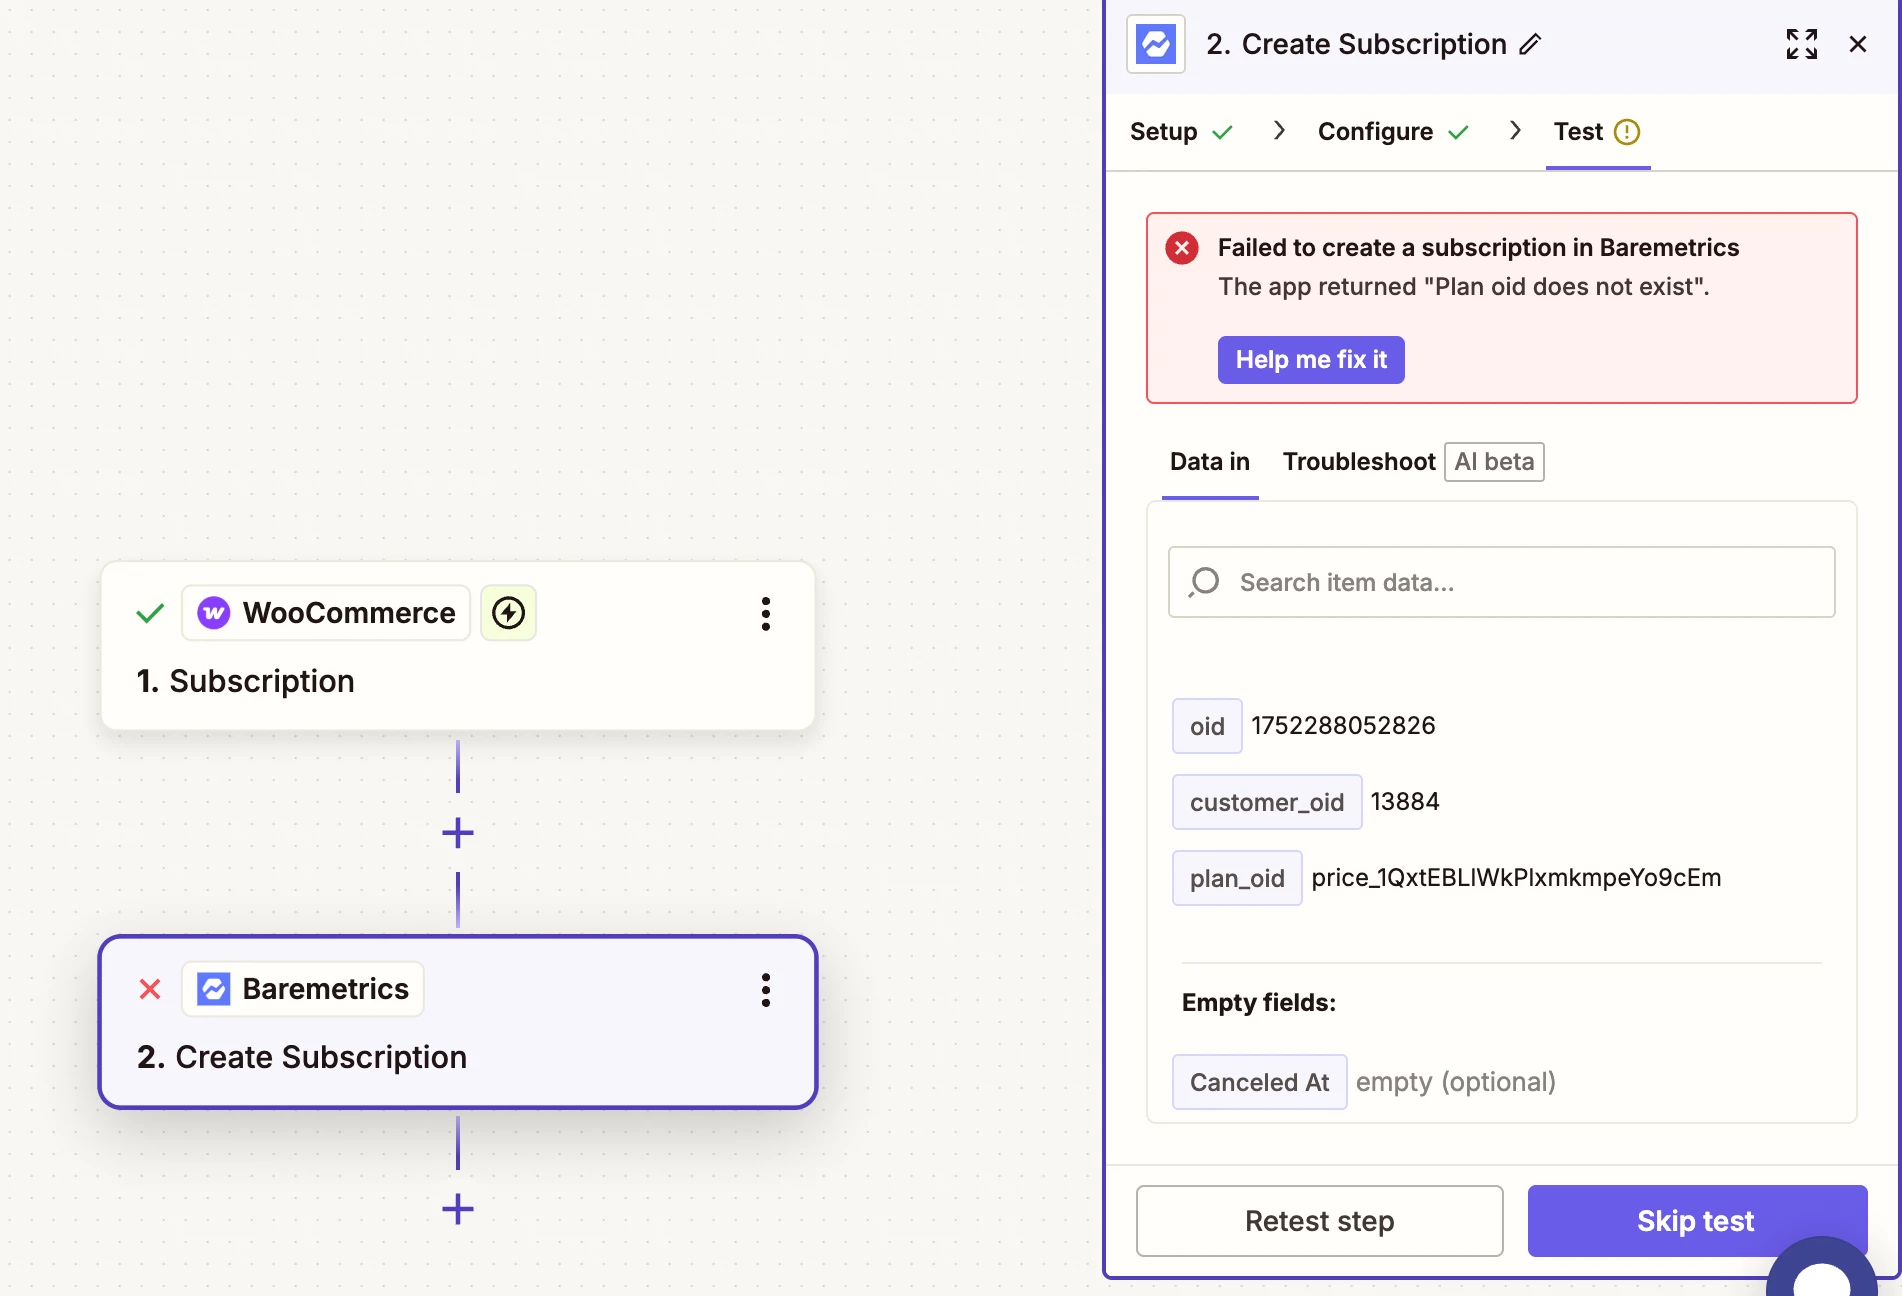Switch to the Data in tab

coord(1210,462)
